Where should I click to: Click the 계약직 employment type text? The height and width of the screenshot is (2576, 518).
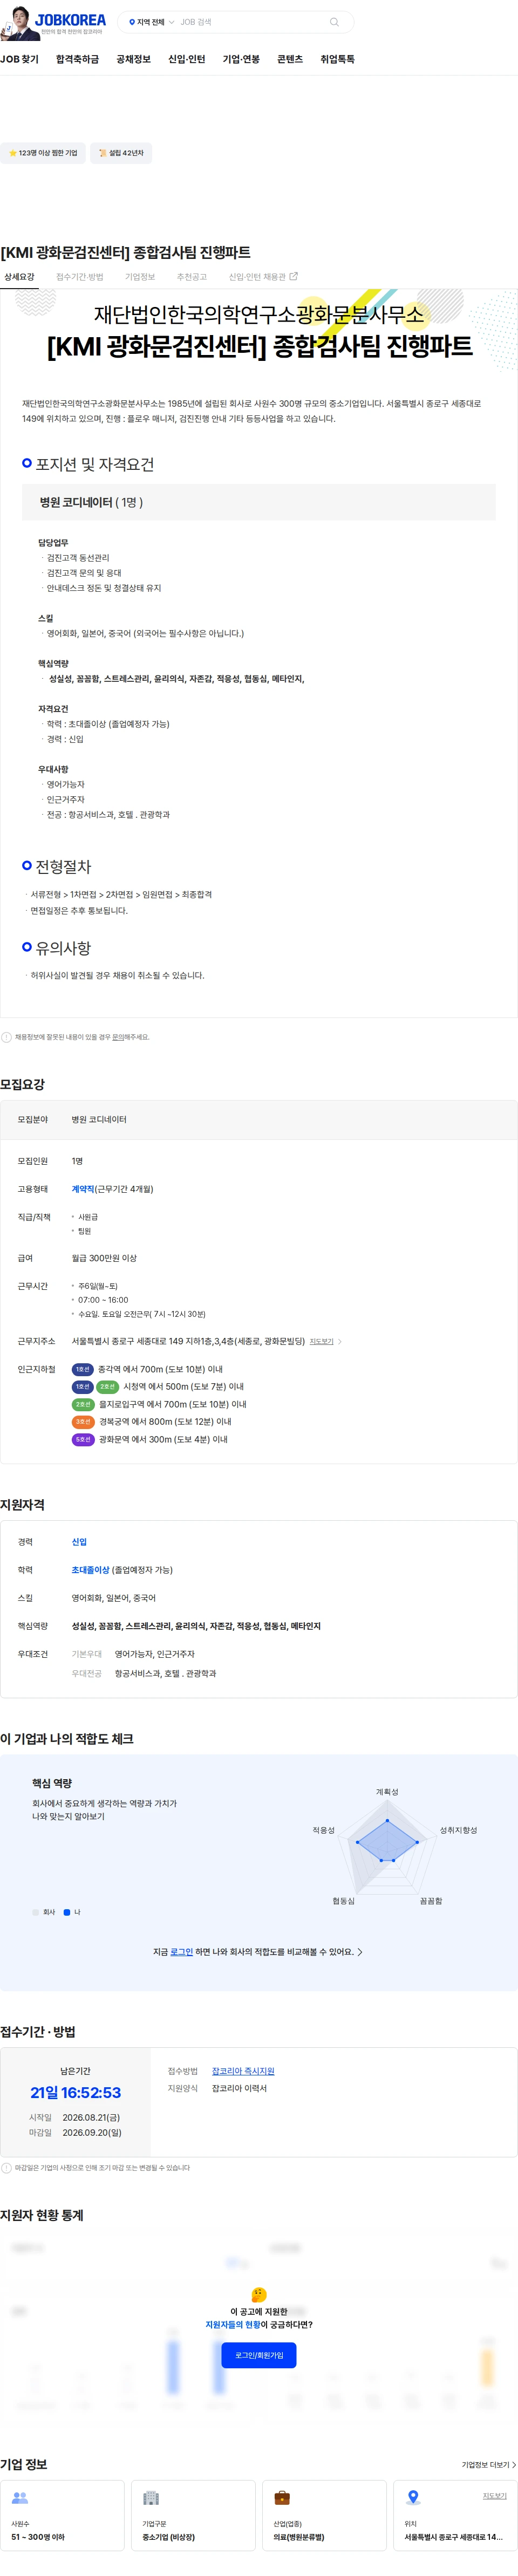83,1189
